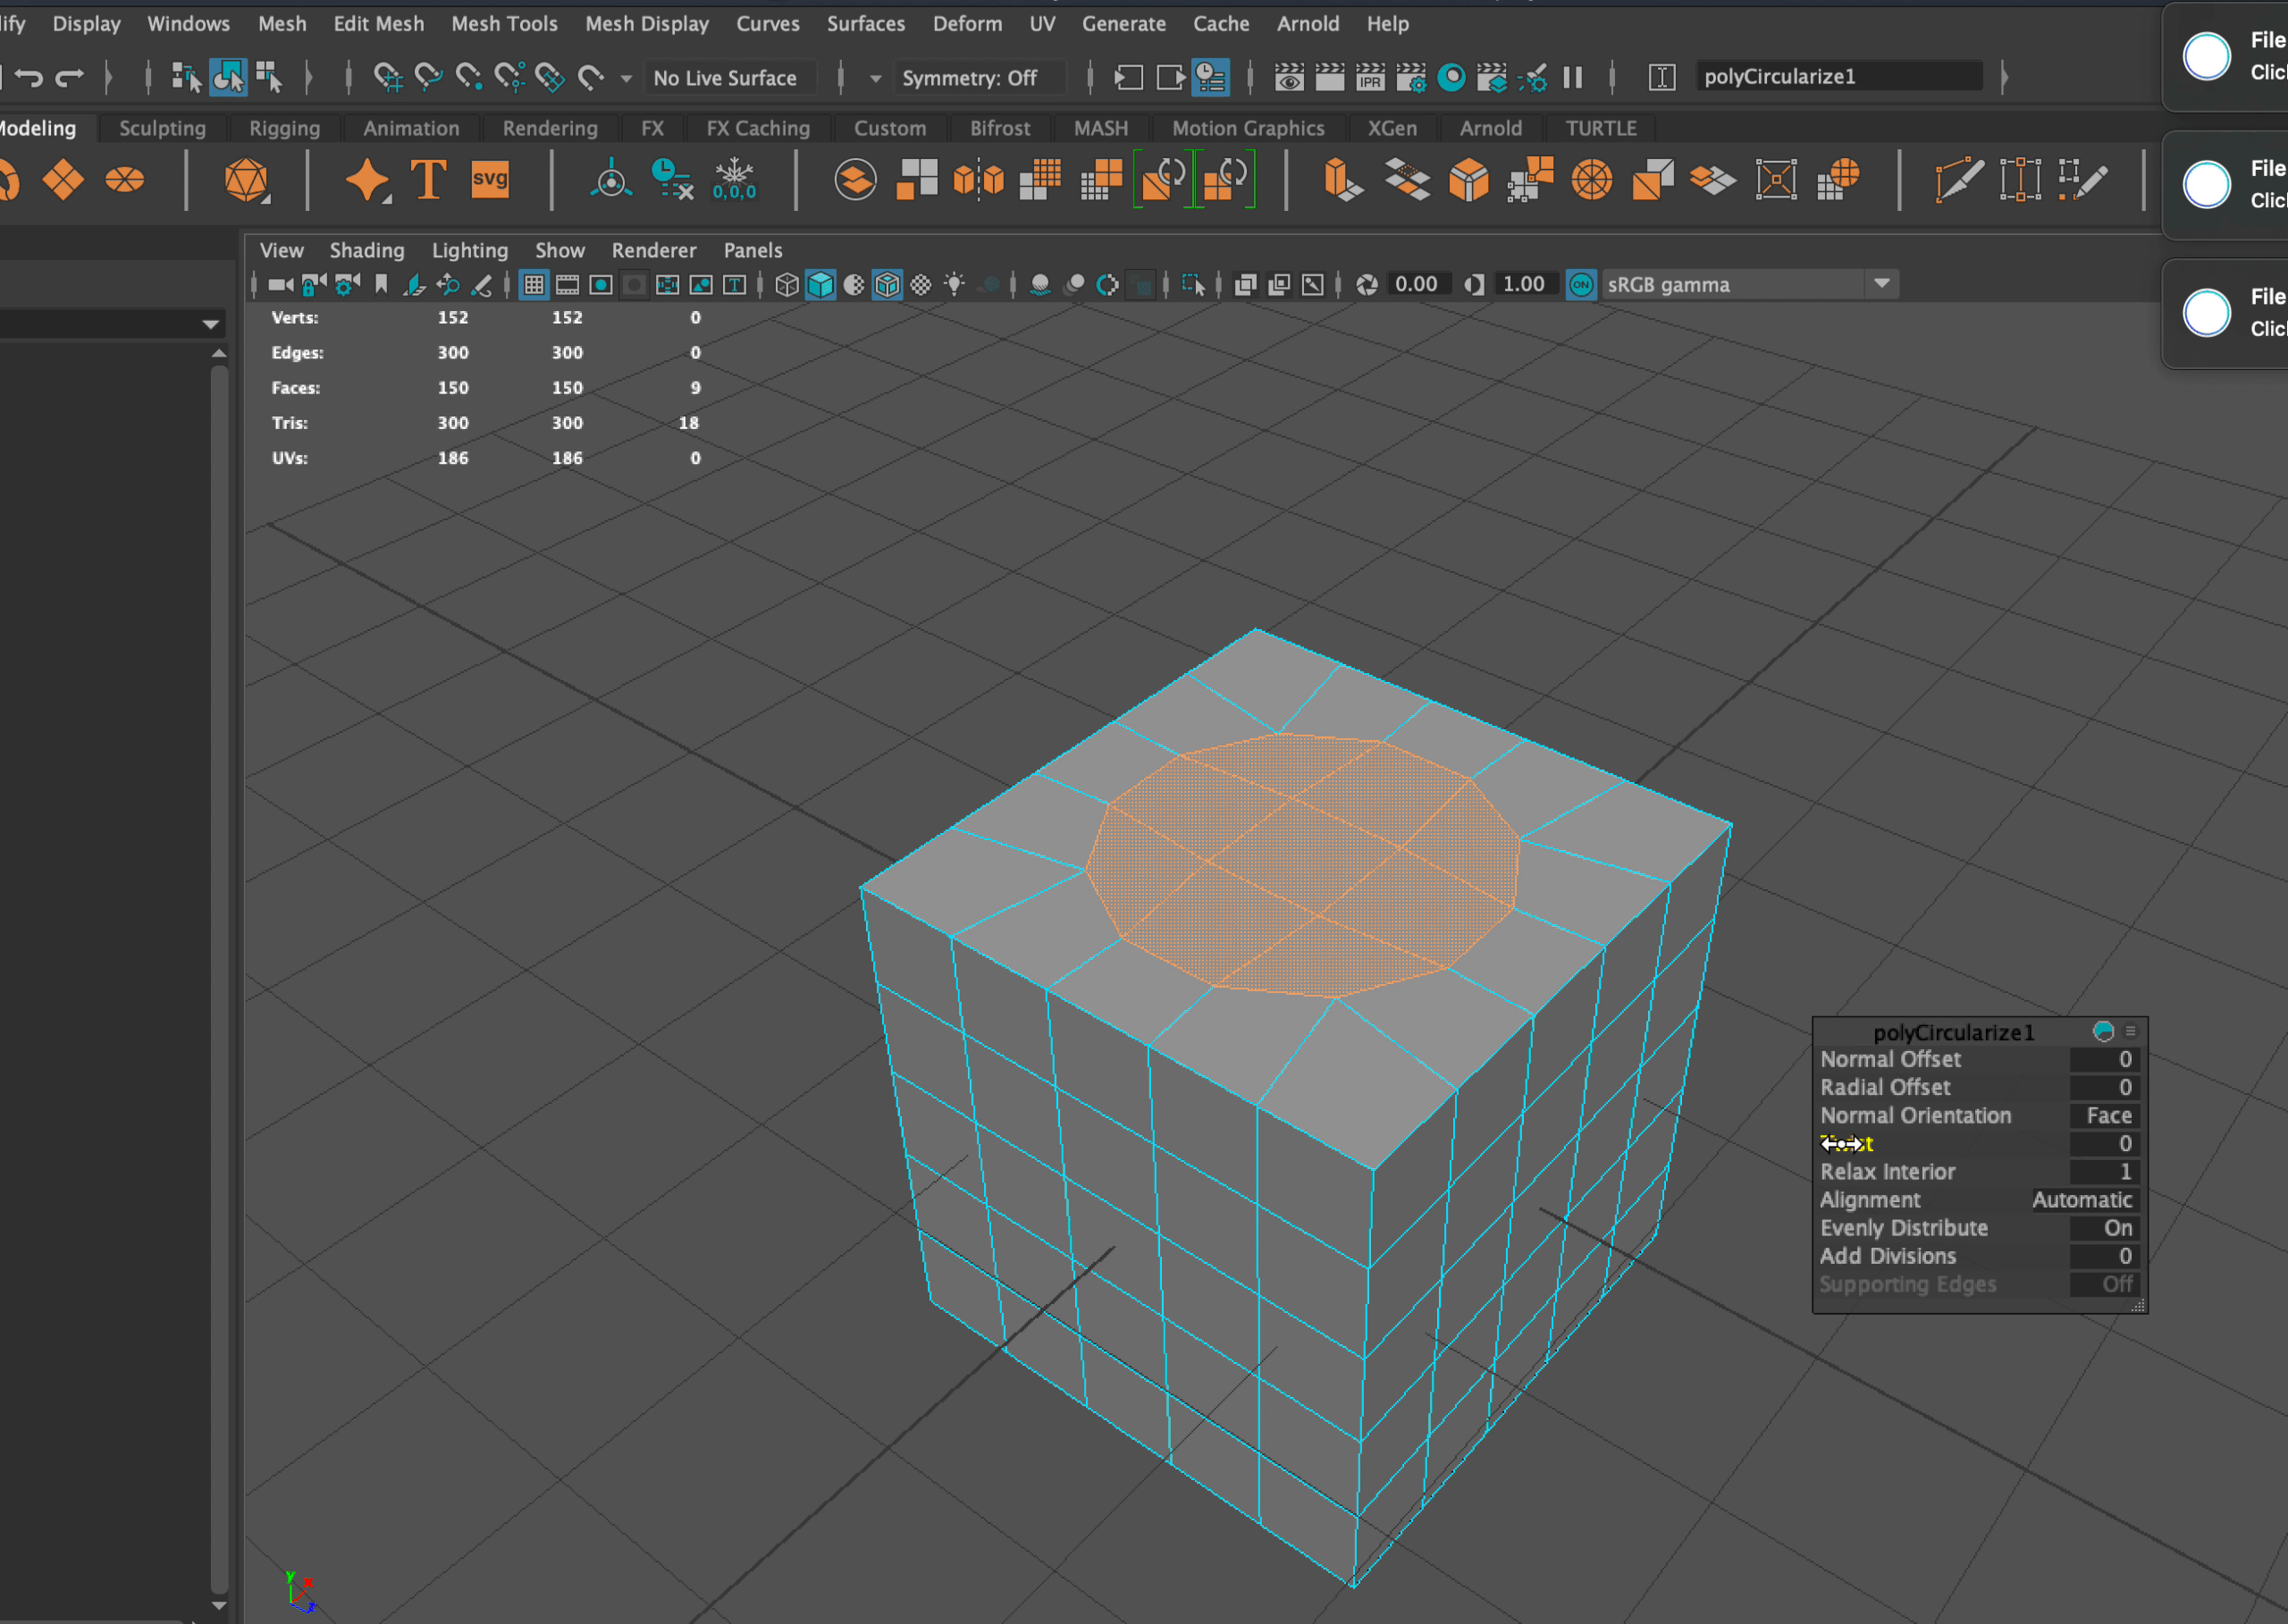Screen dimensions: 2288x1624
Task: Click the Normal Offset value field
Action: [x=2104, y=1059]
